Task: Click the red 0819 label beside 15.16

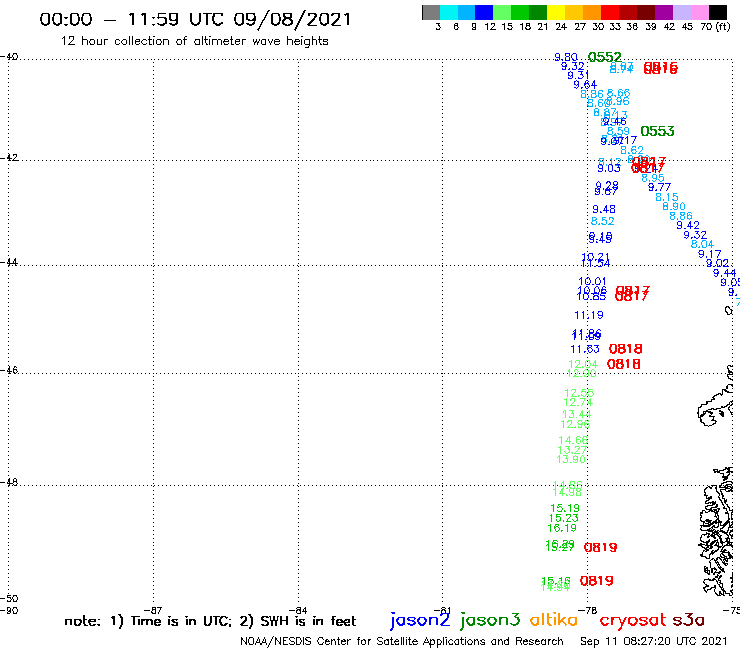Action: 597,581
